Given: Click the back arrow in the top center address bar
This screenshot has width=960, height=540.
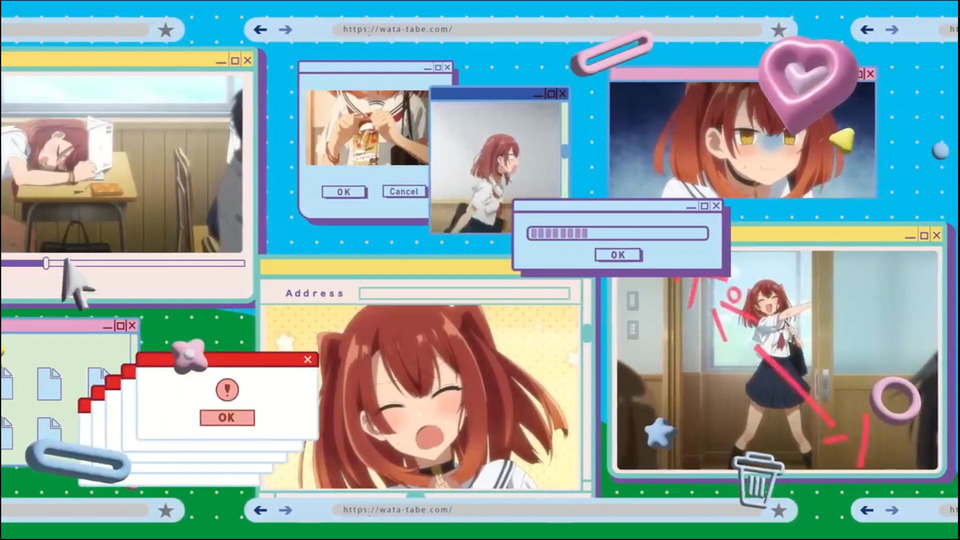Looking at the screenshot, I should (260, 29).
